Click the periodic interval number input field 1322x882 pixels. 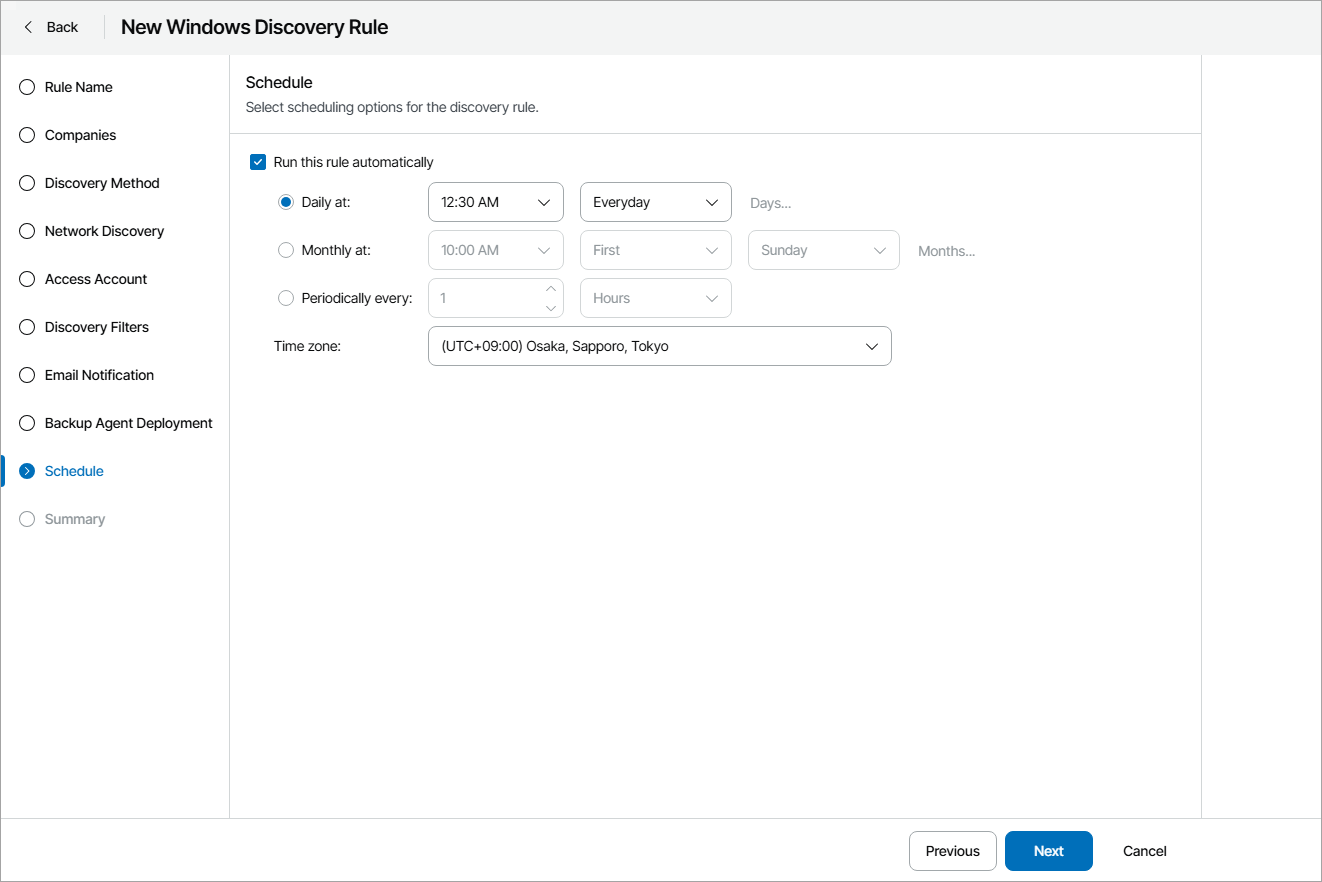click(480, 298)
